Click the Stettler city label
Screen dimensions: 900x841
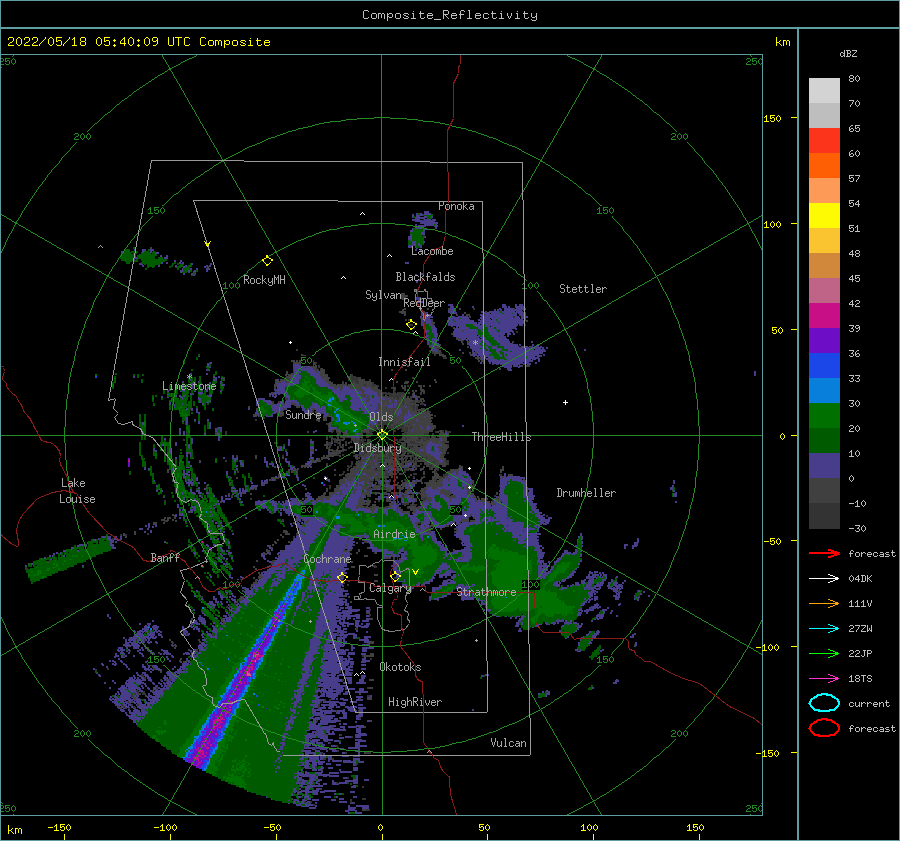pos(583,289)
